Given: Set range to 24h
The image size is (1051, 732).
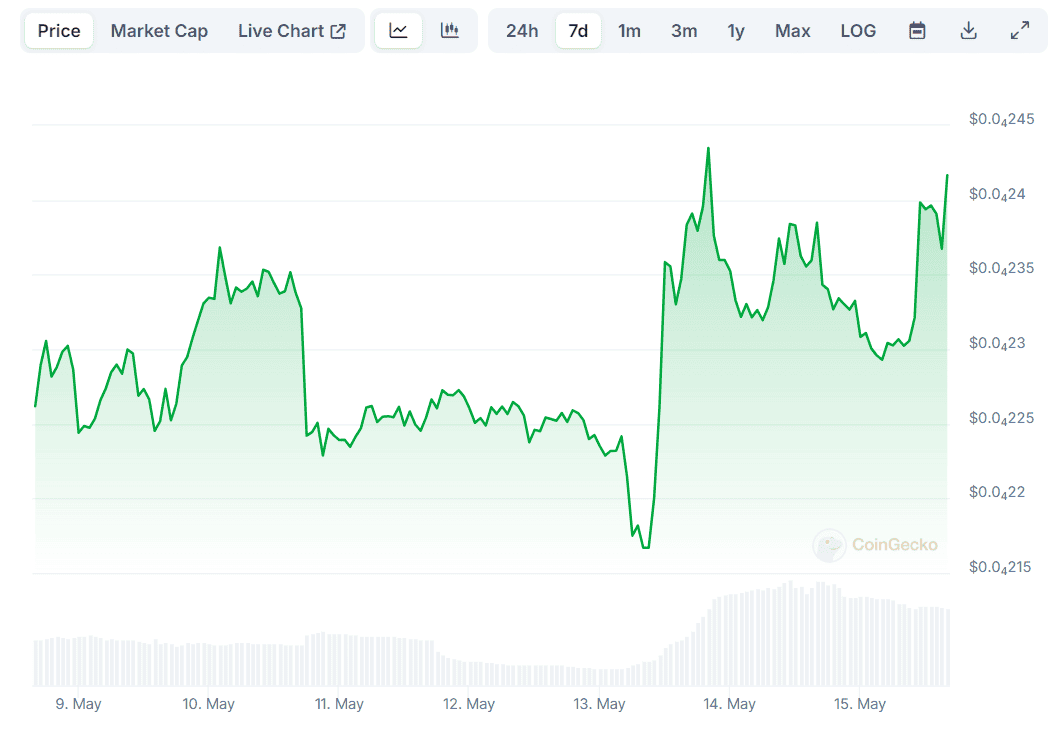Looking at the screenshot, I should [x=522, y=31].
